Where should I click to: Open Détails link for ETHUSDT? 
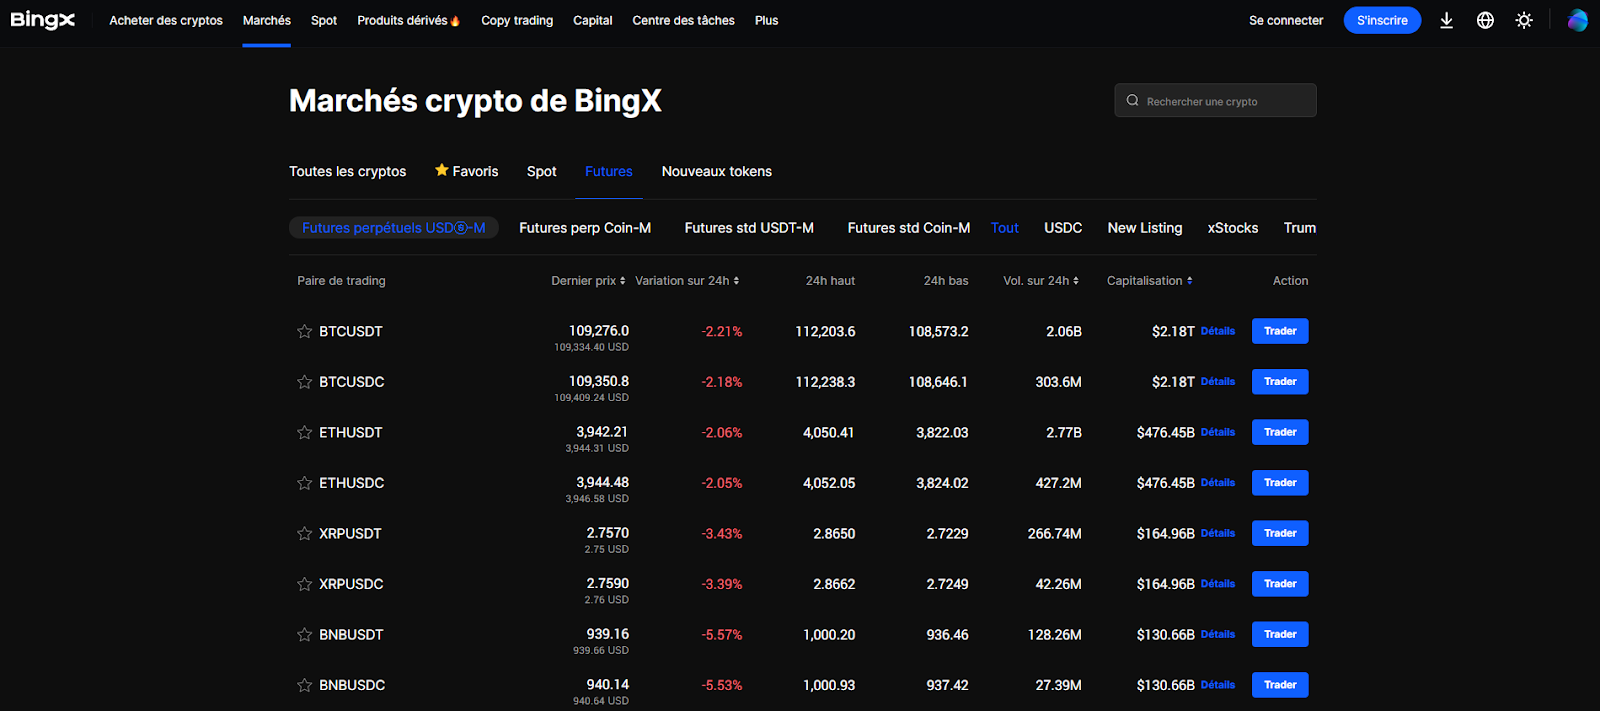1218,432
